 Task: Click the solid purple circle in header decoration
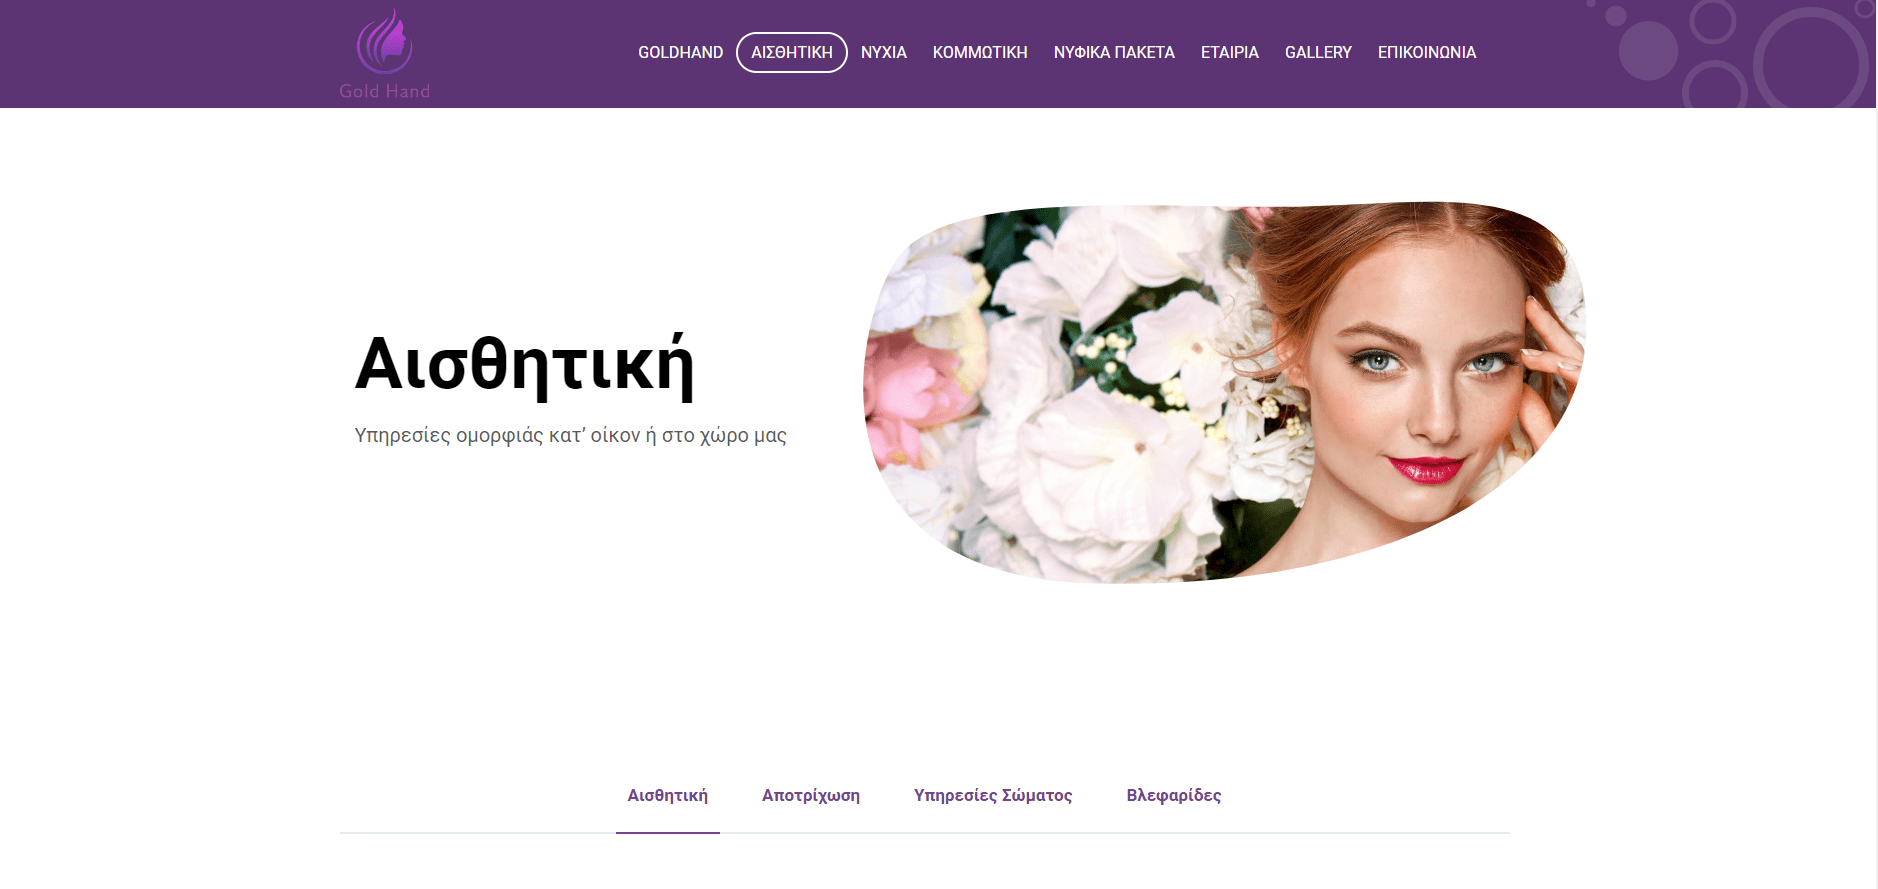tap(1647, 51)
